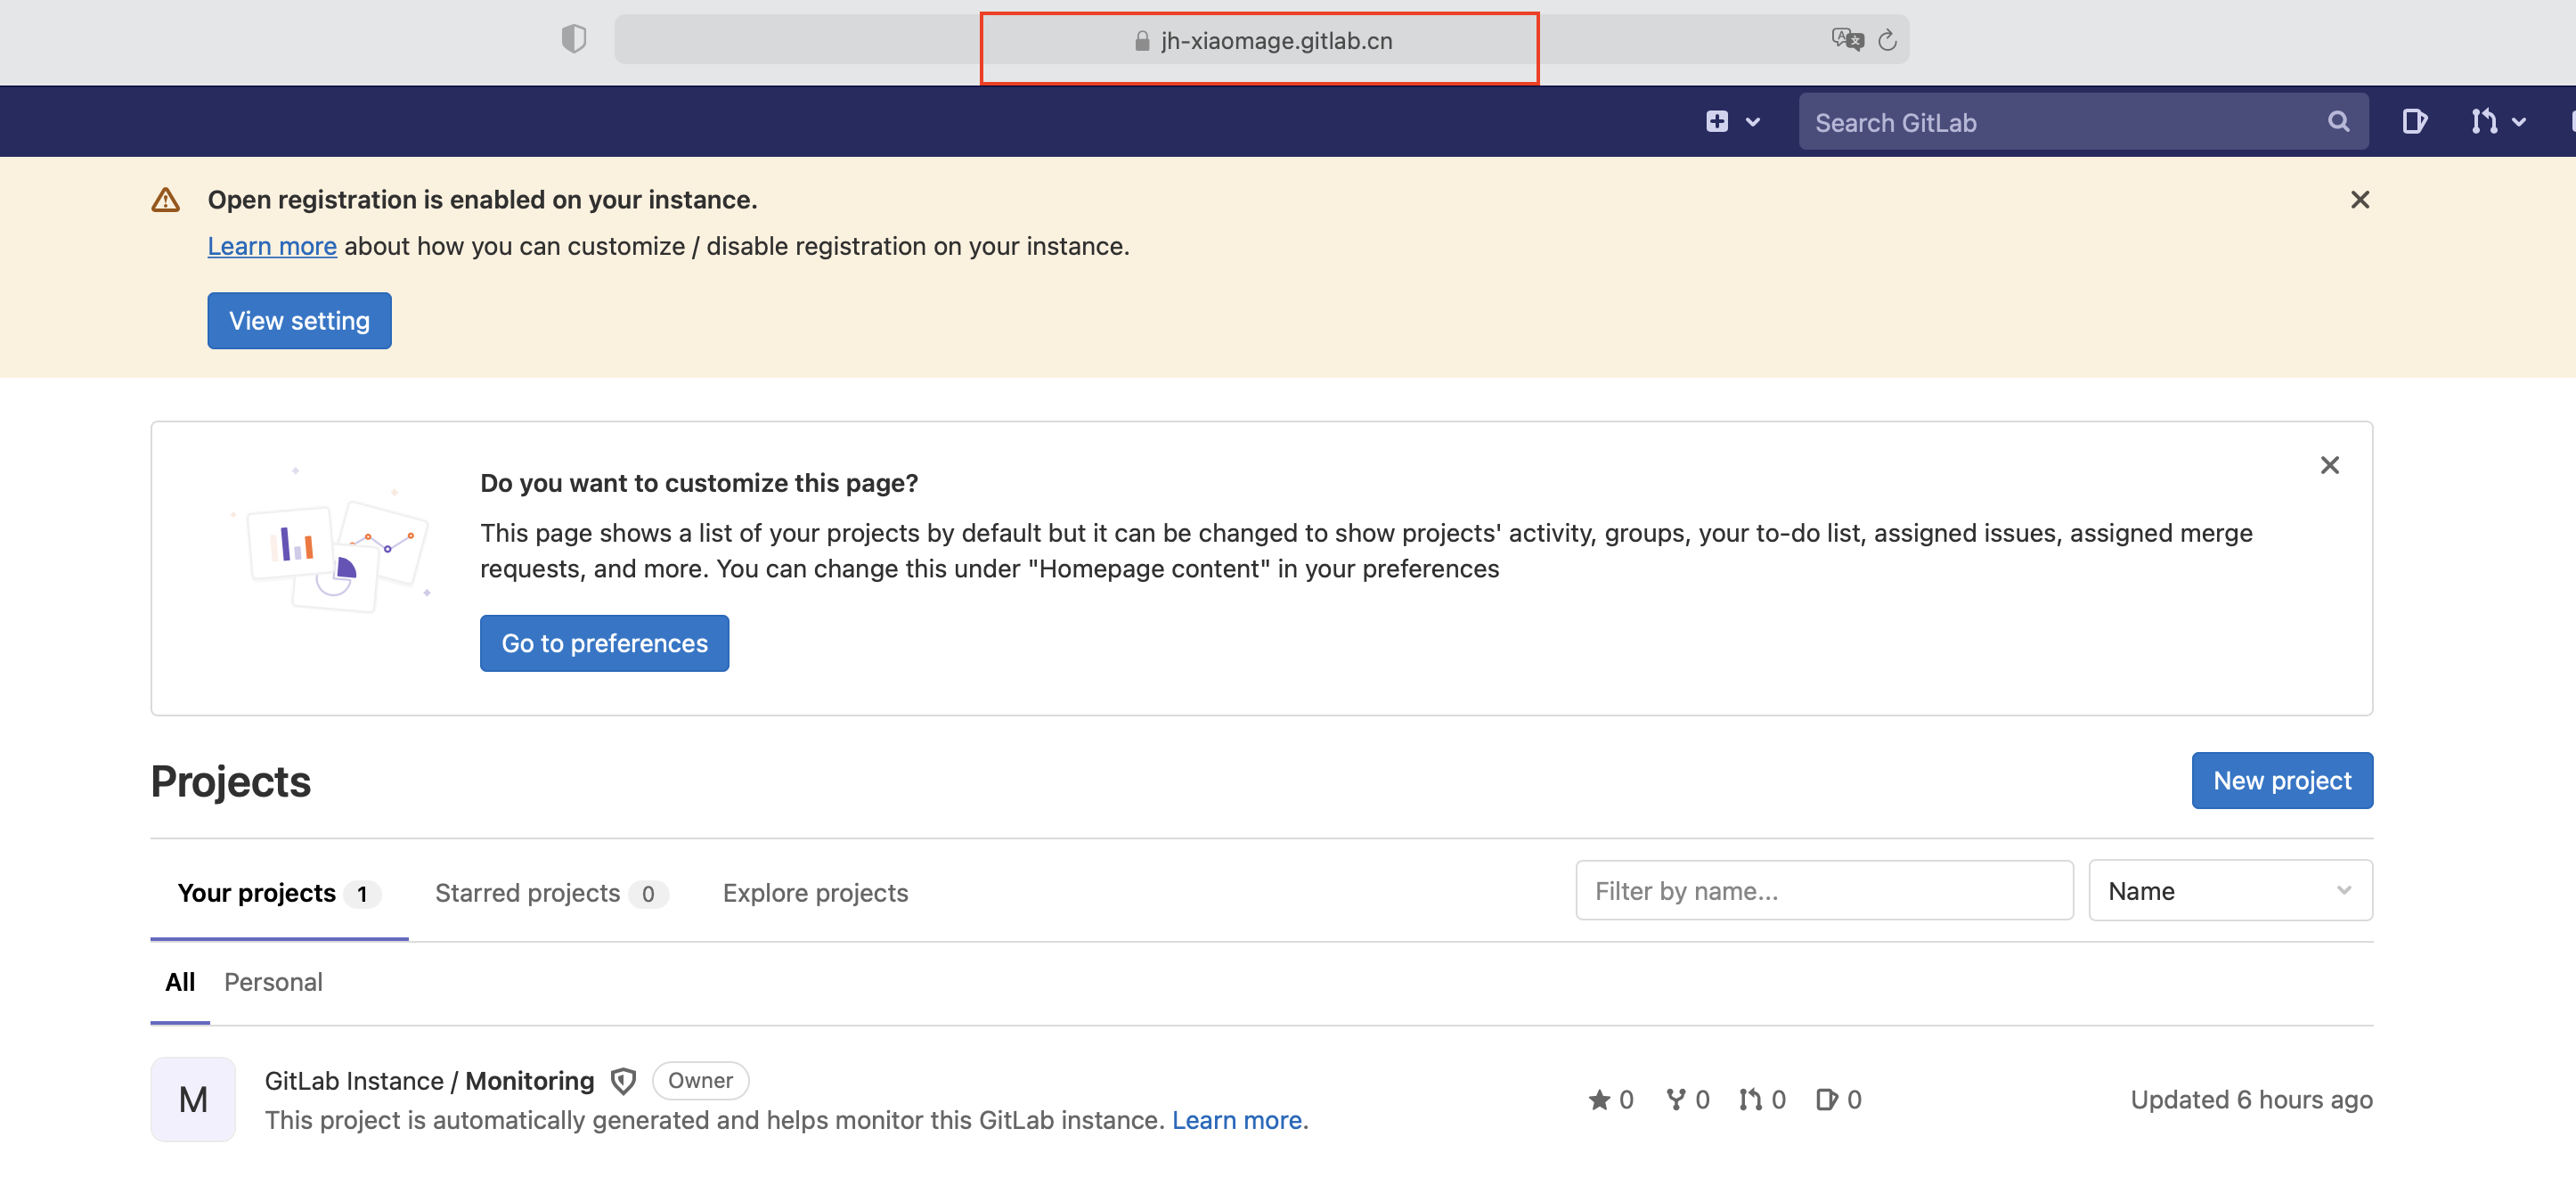Click the Your projects count badge 1
Image resolution: width=2576 pixels, height=1194 pixels.
coord(362,894)
